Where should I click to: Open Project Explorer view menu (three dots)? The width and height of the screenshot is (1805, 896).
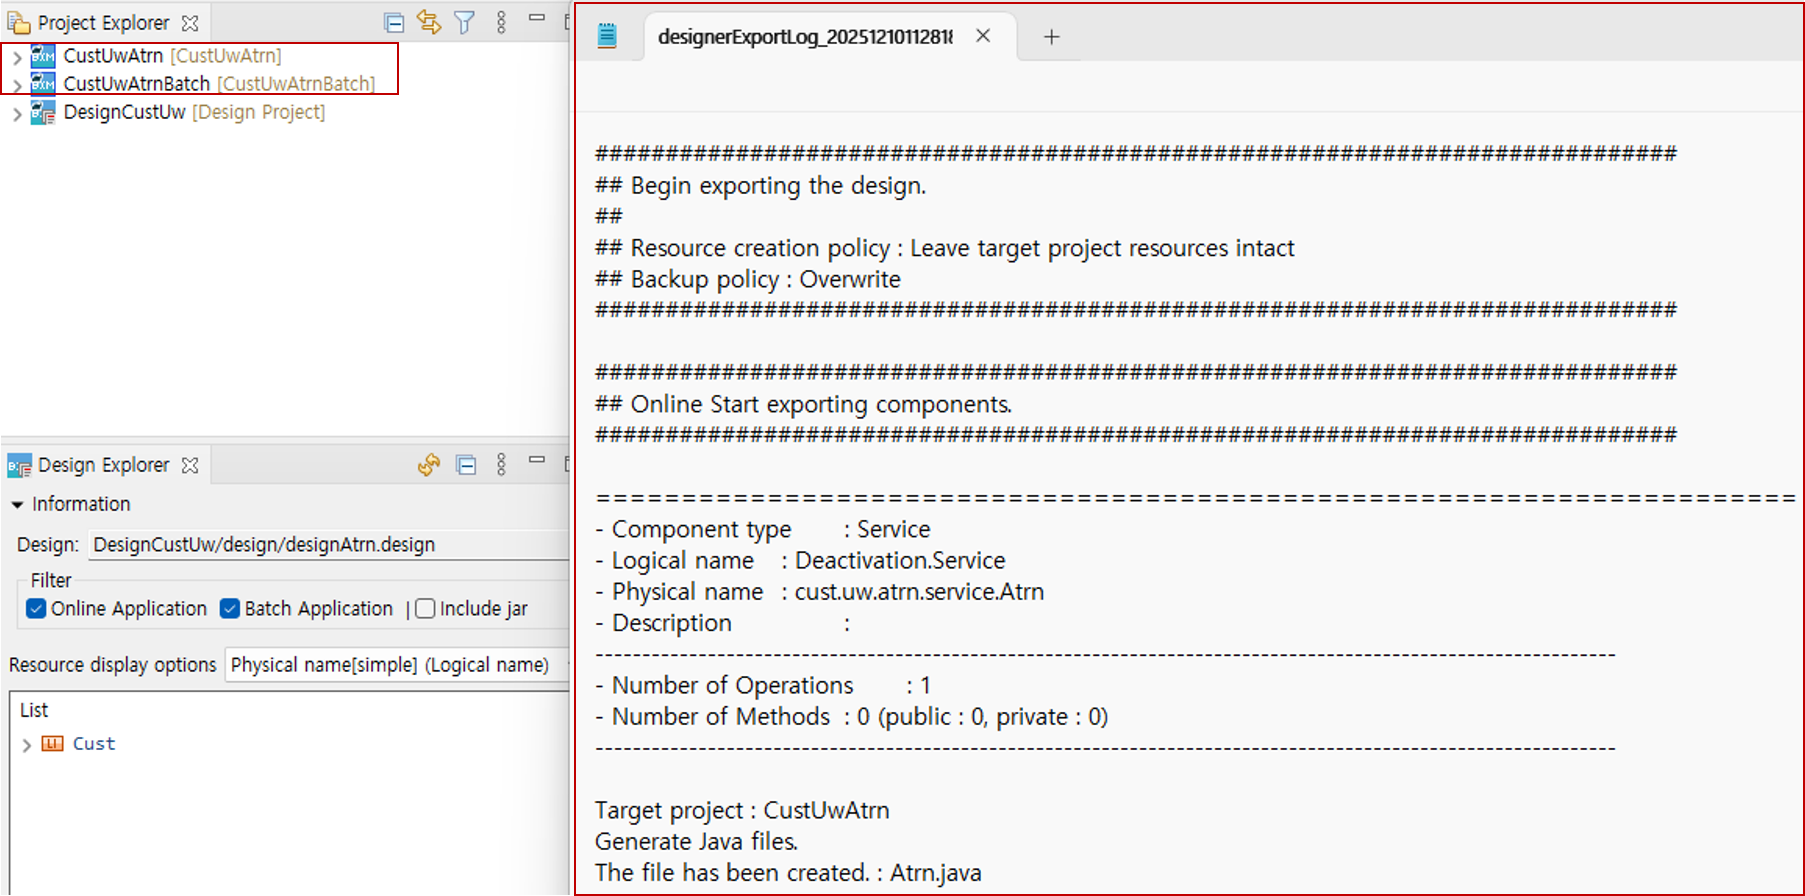(x=501, y=22)
